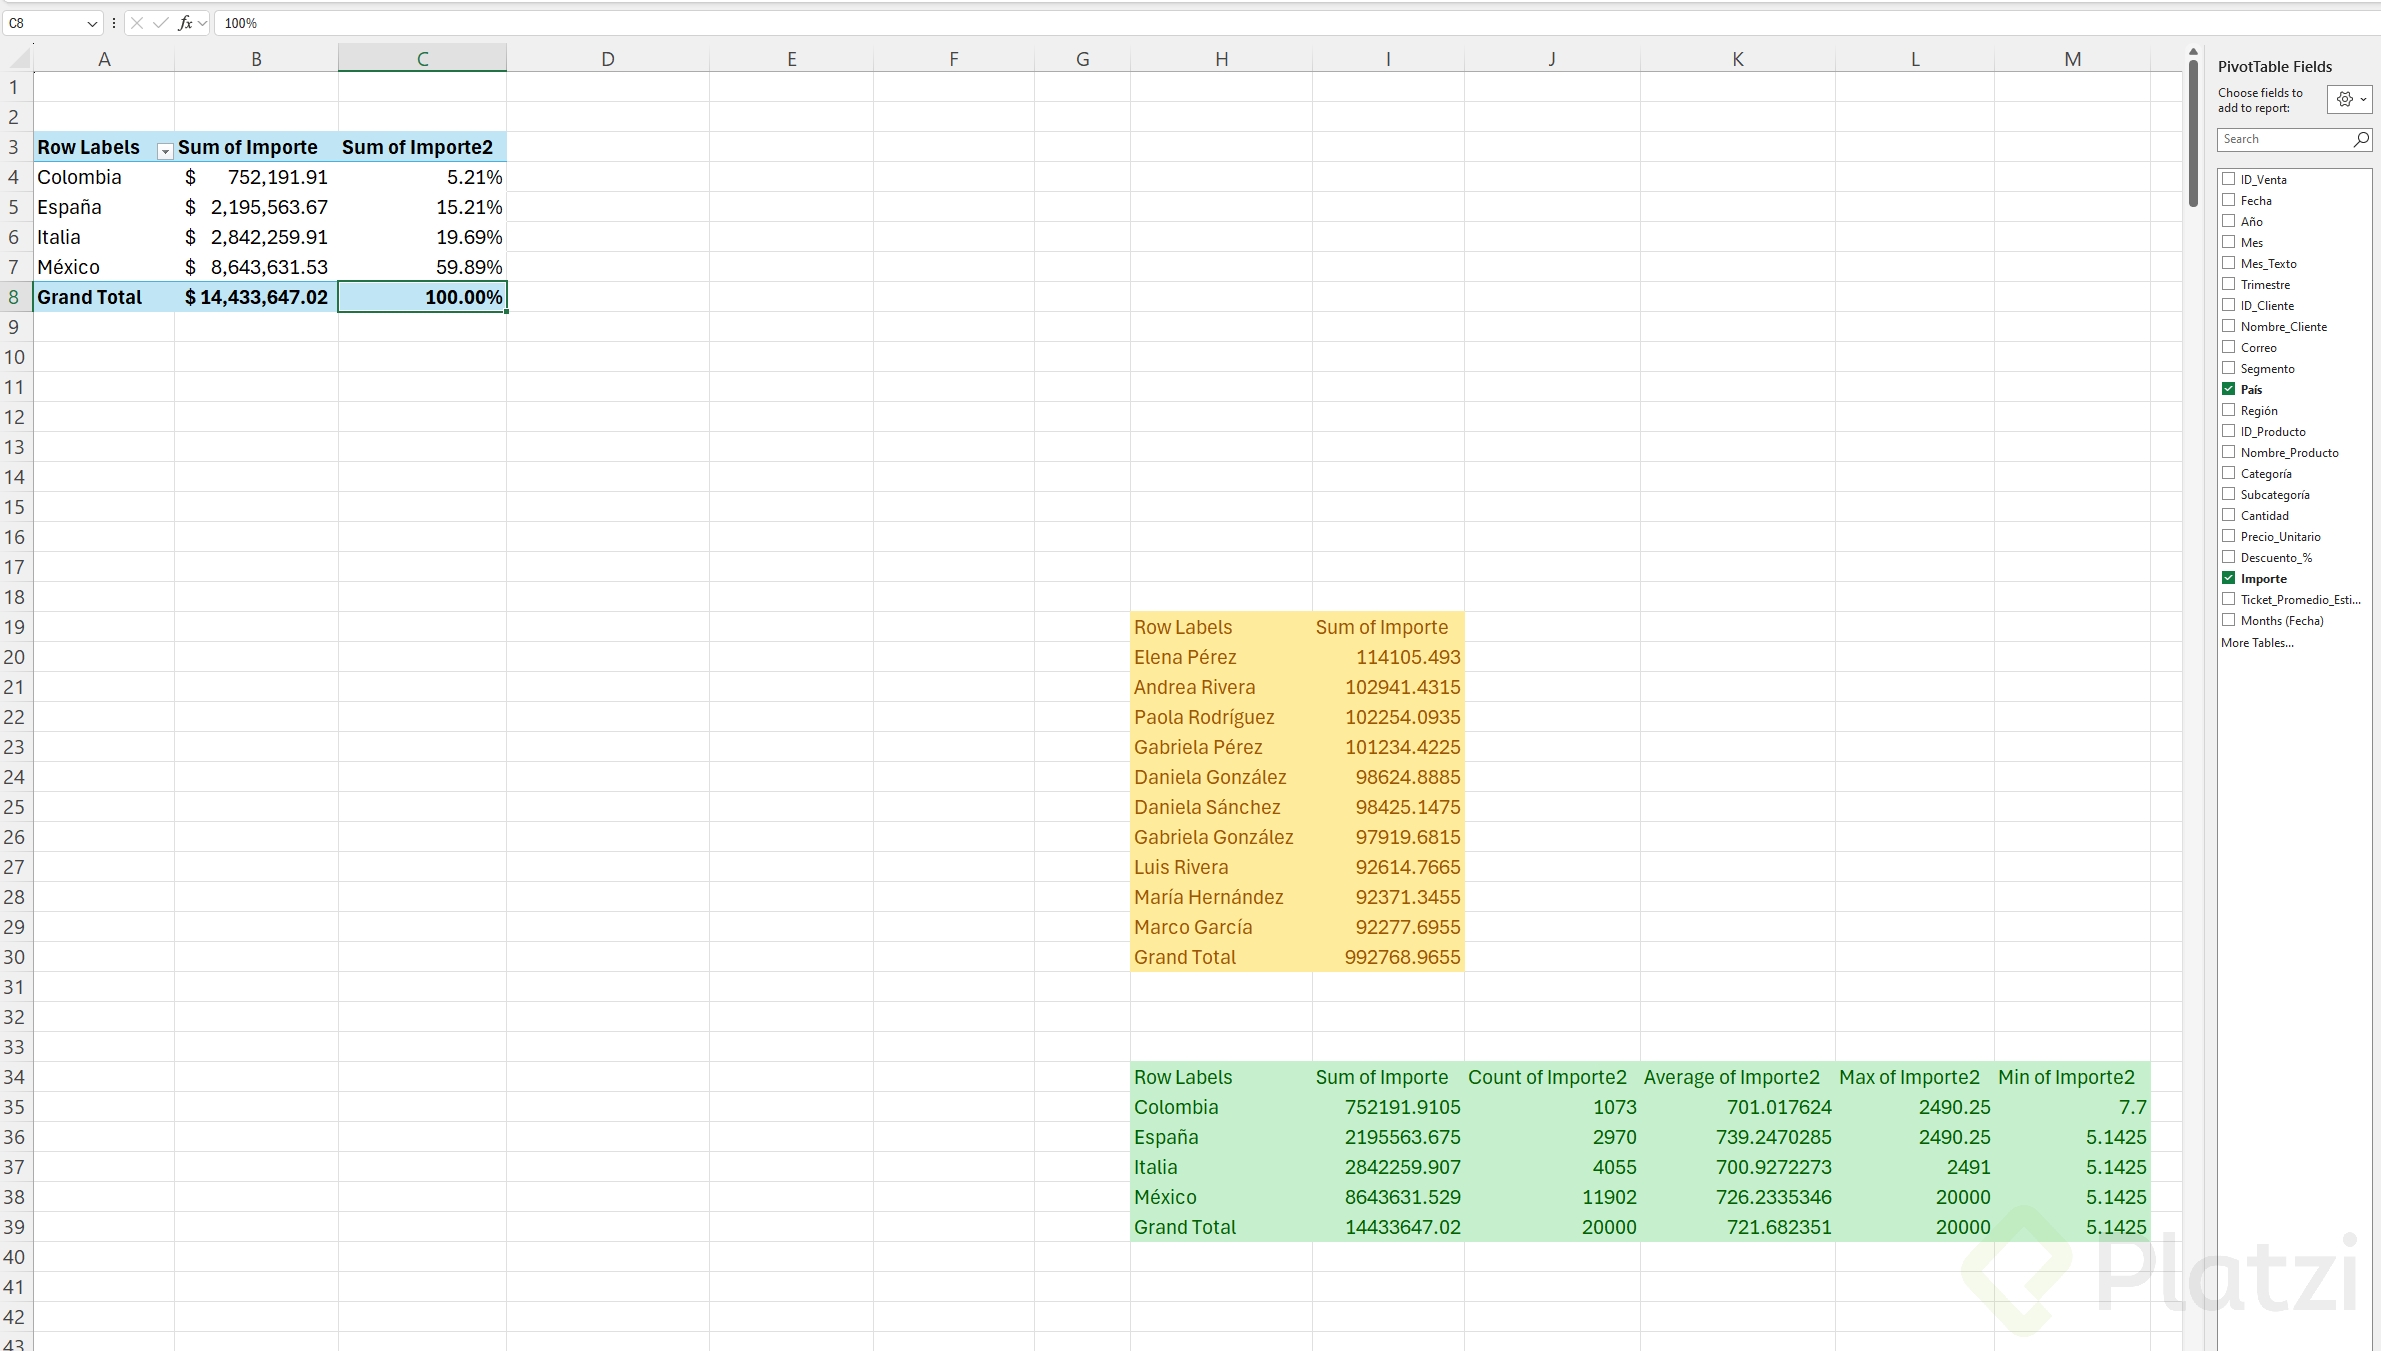Click the More Tables... link
Viewport: 2381px width, 1351px height.
[2257, 643]
